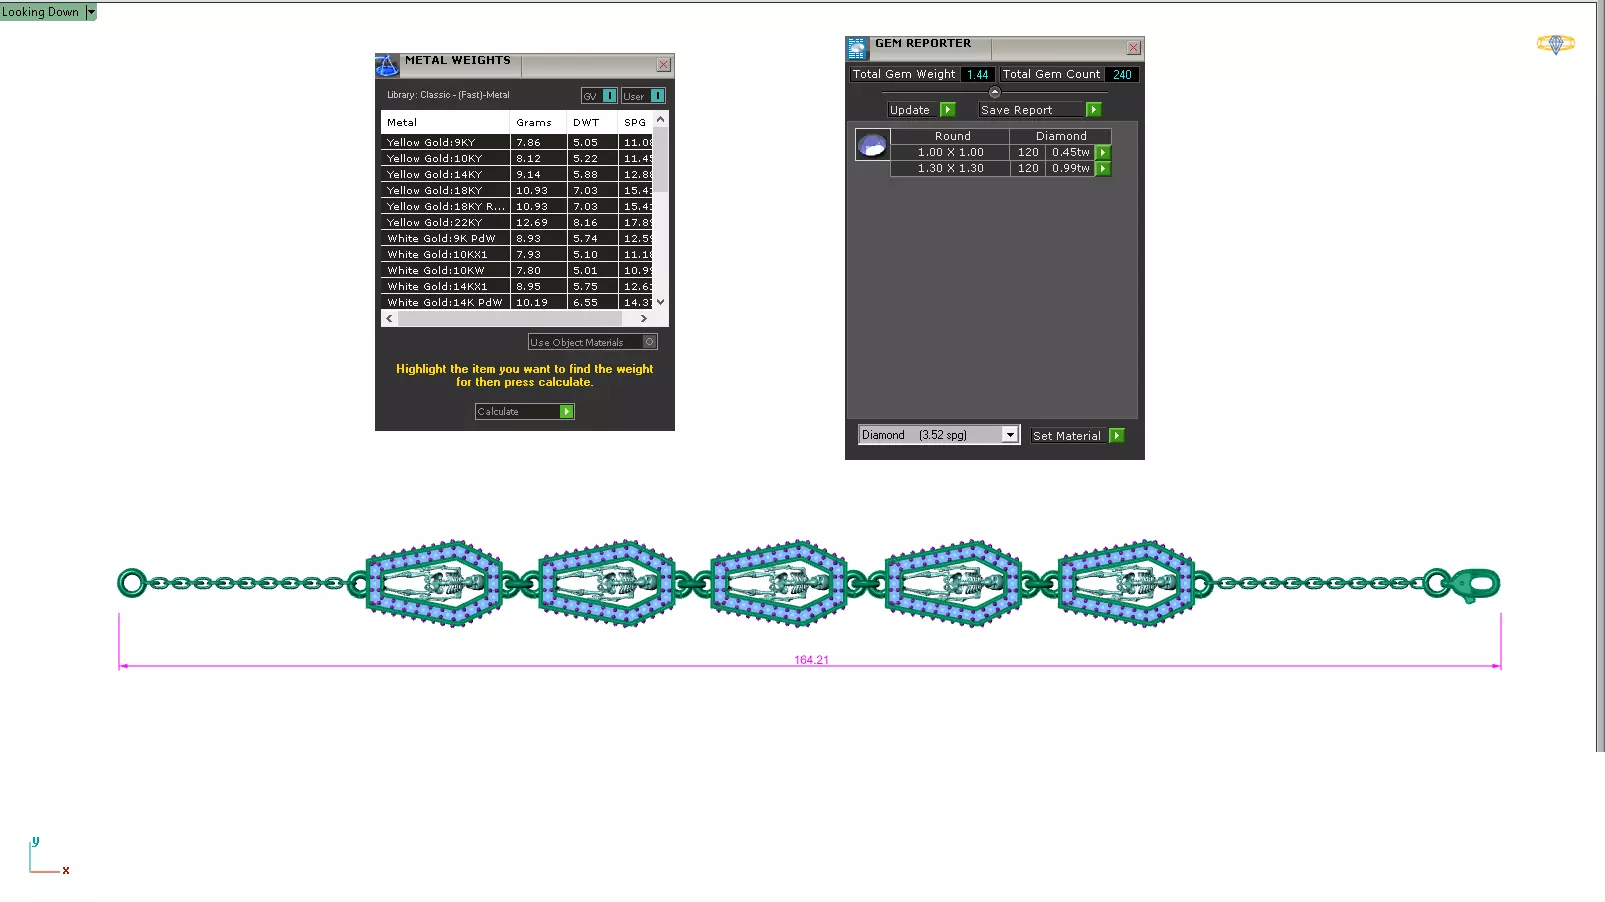Click the green arrow for the 0.99tw row

(x=1103, y=169)
